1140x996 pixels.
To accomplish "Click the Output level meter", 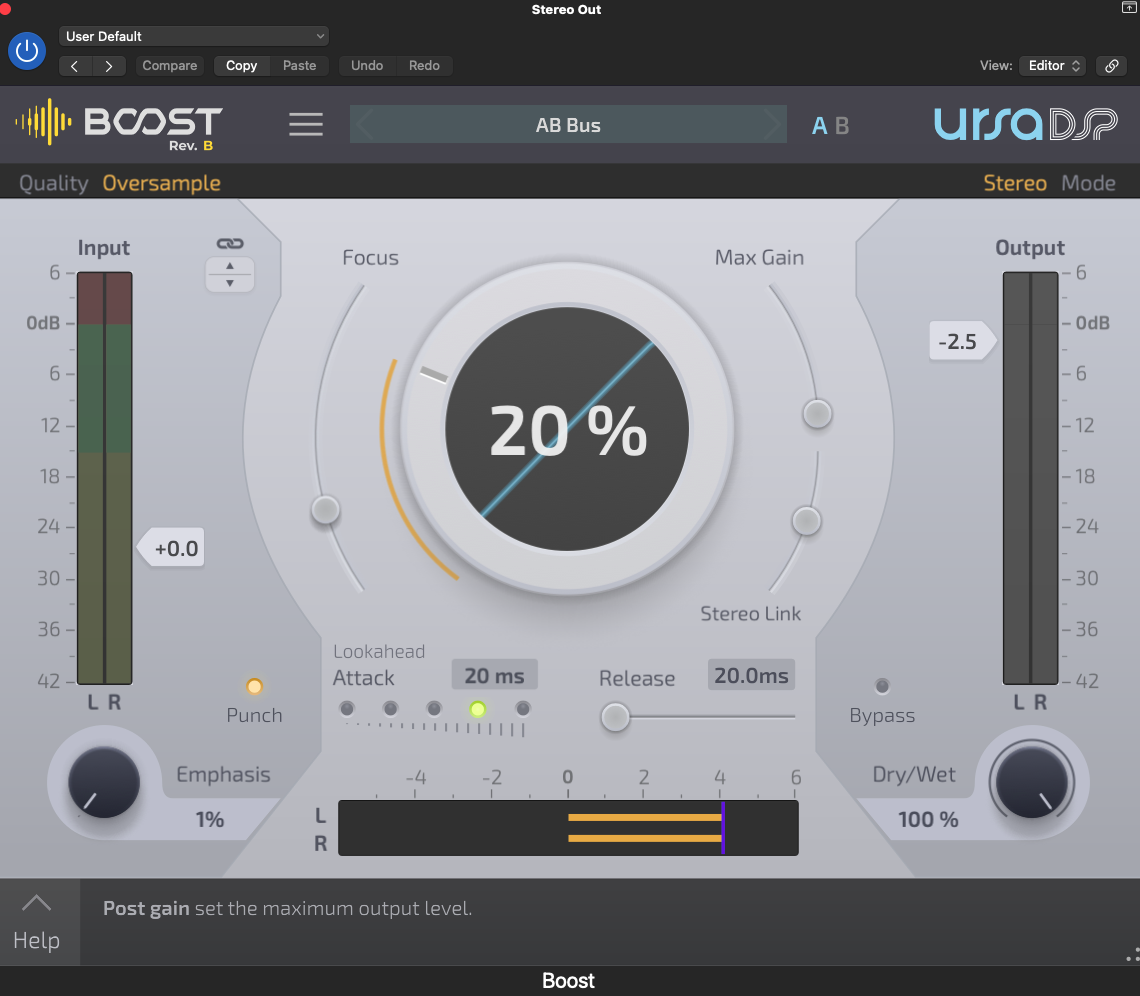I will (x=1030, y=478).
